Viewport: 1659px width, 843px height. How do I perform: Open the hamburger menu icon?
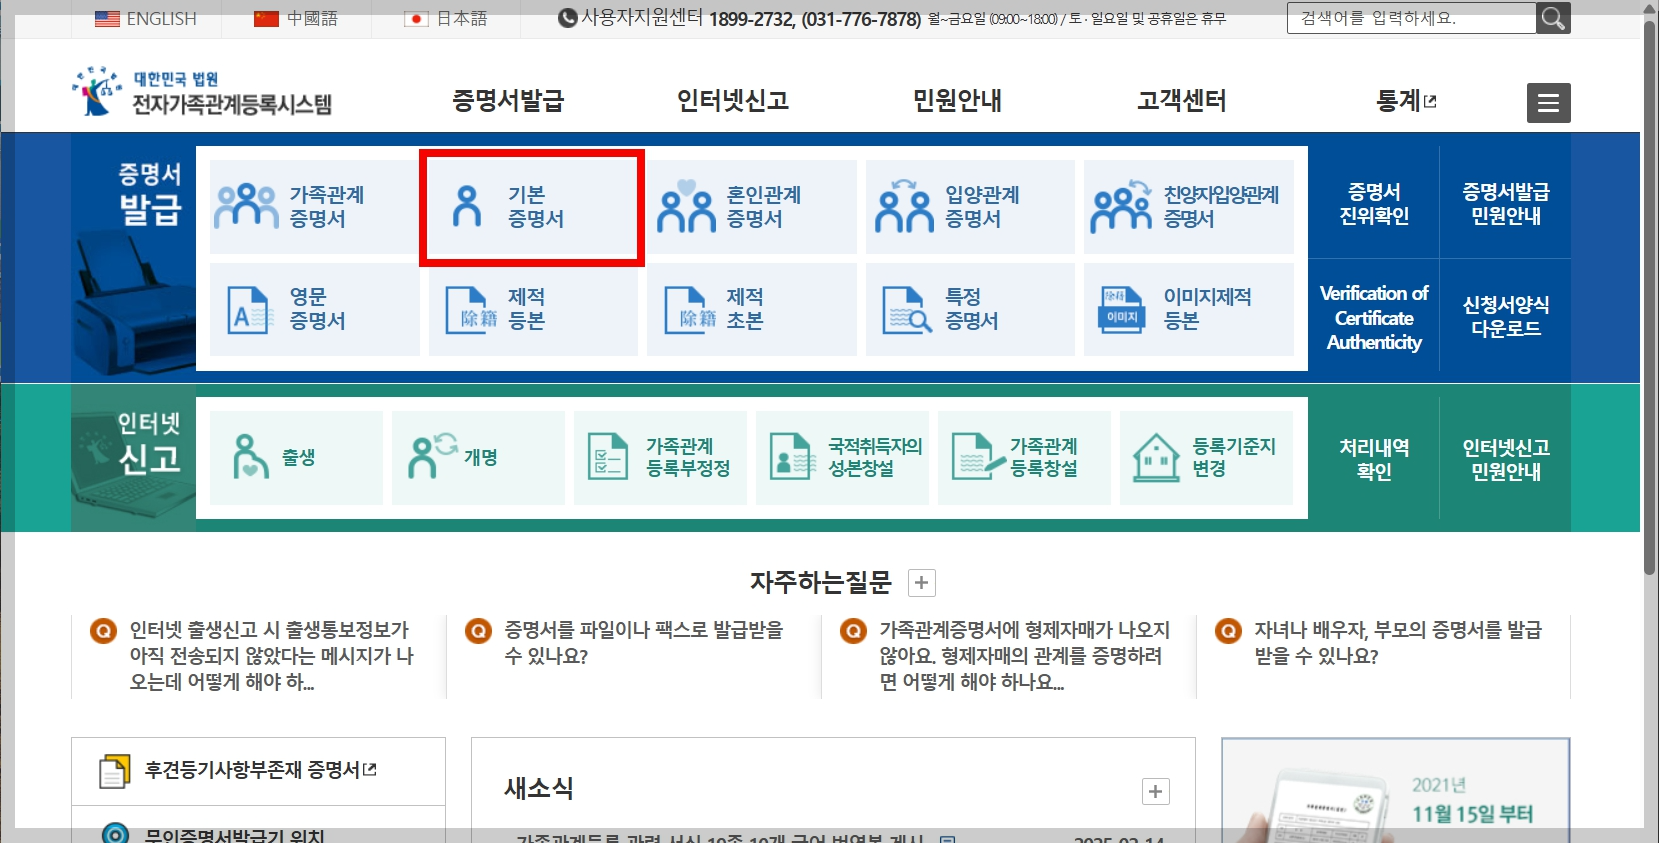pyautogui.click(x=1548, y=103)
